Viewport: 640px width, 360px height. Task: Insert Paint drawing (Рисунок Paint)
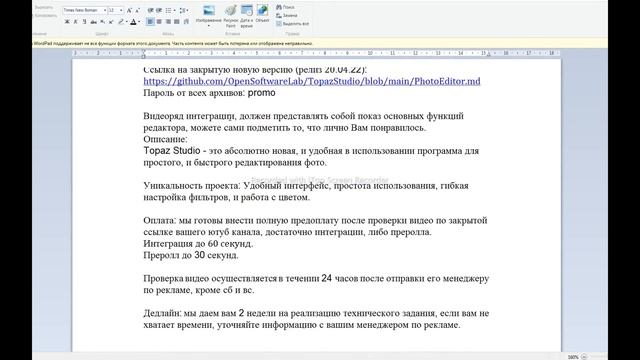231,16
